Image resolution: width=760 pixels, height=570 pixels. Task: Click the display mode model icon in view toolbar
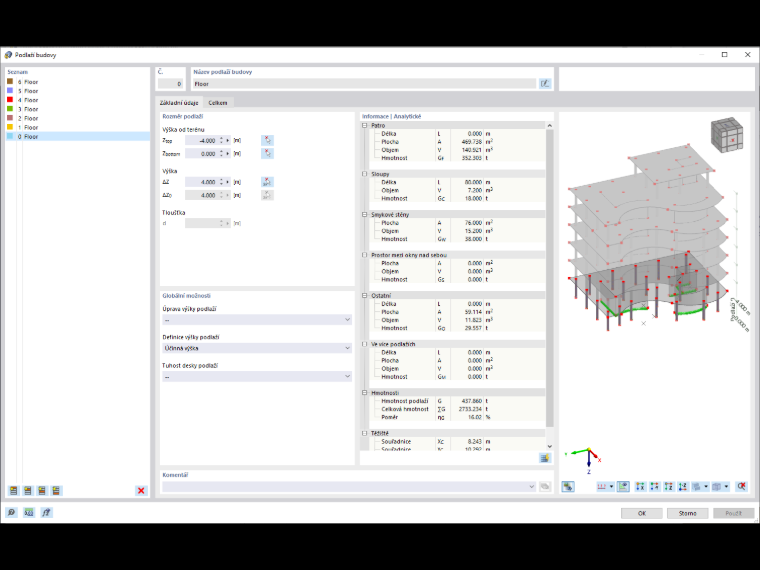697,486
